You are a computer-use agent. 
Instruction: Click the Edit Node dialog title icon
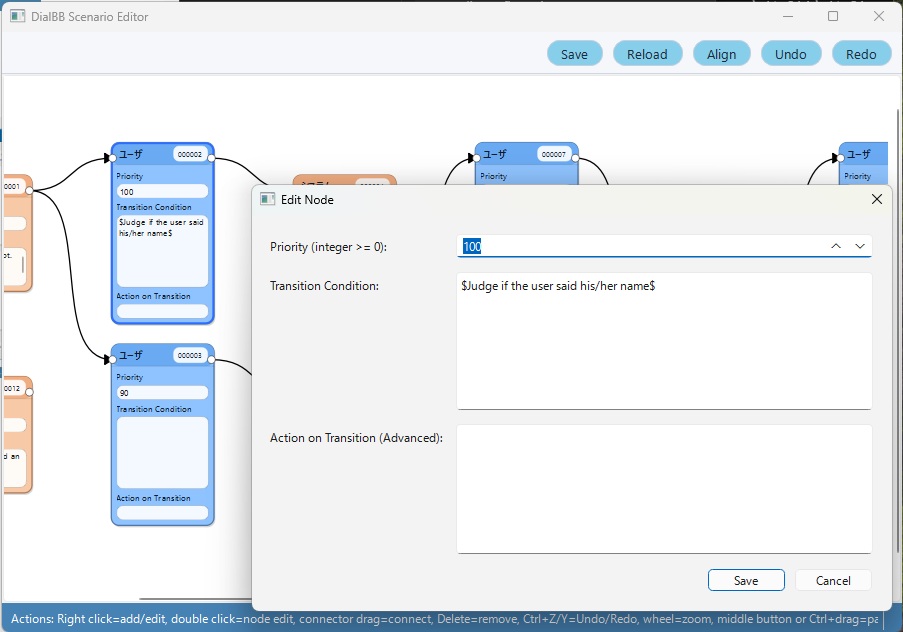(267, 199)
